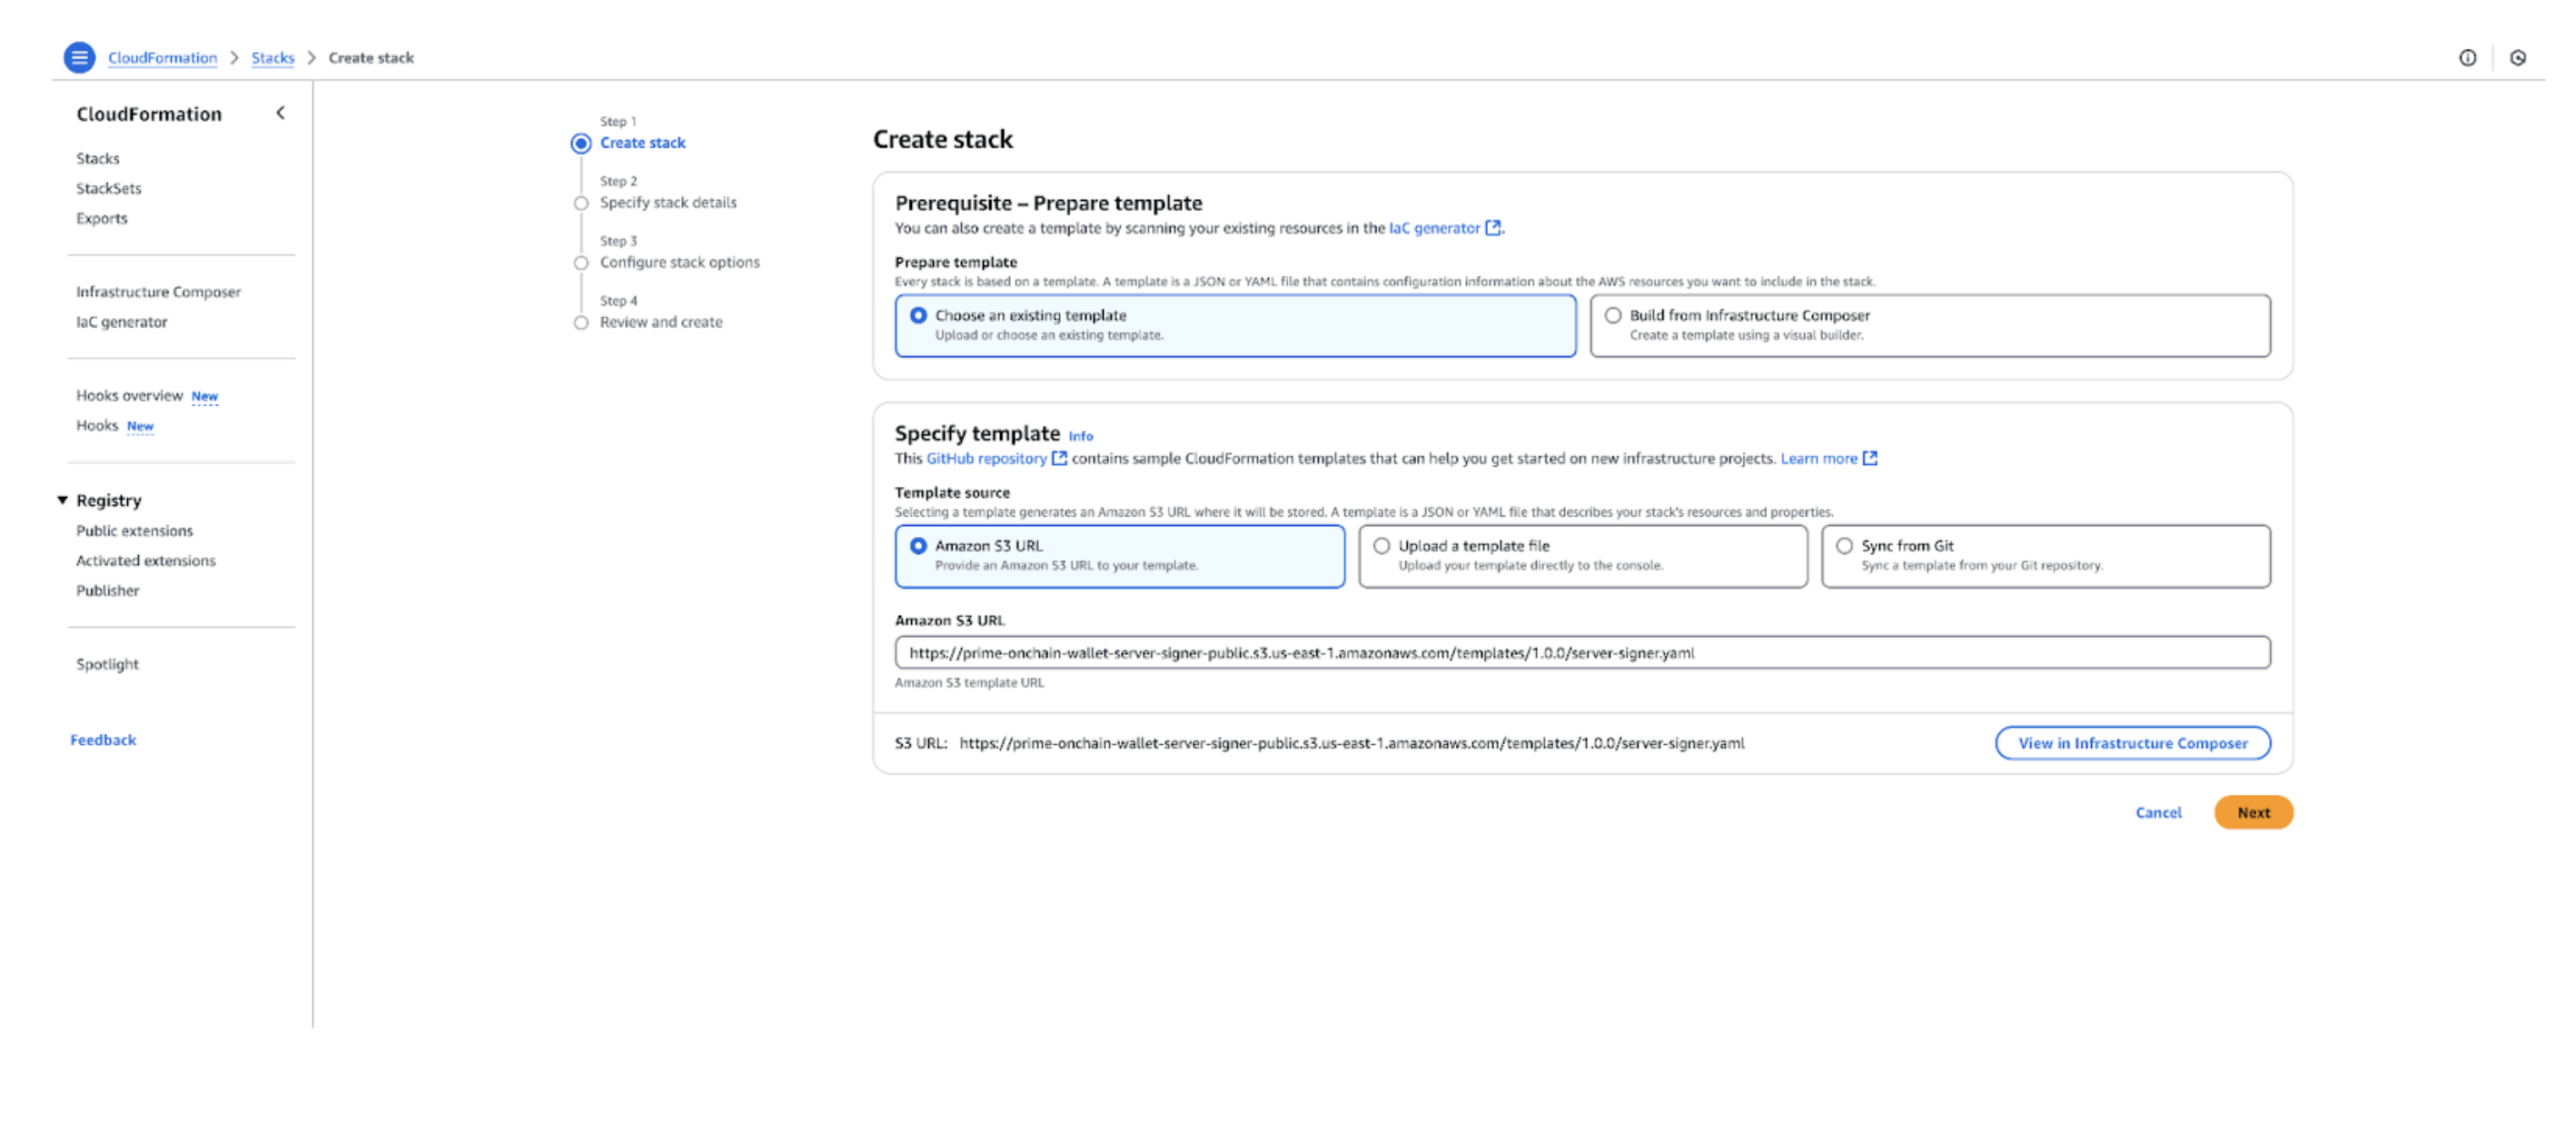This screenshot has width=2576, height=1132.
Task: Click the info circle icon top right
Action: (2467, 57)
